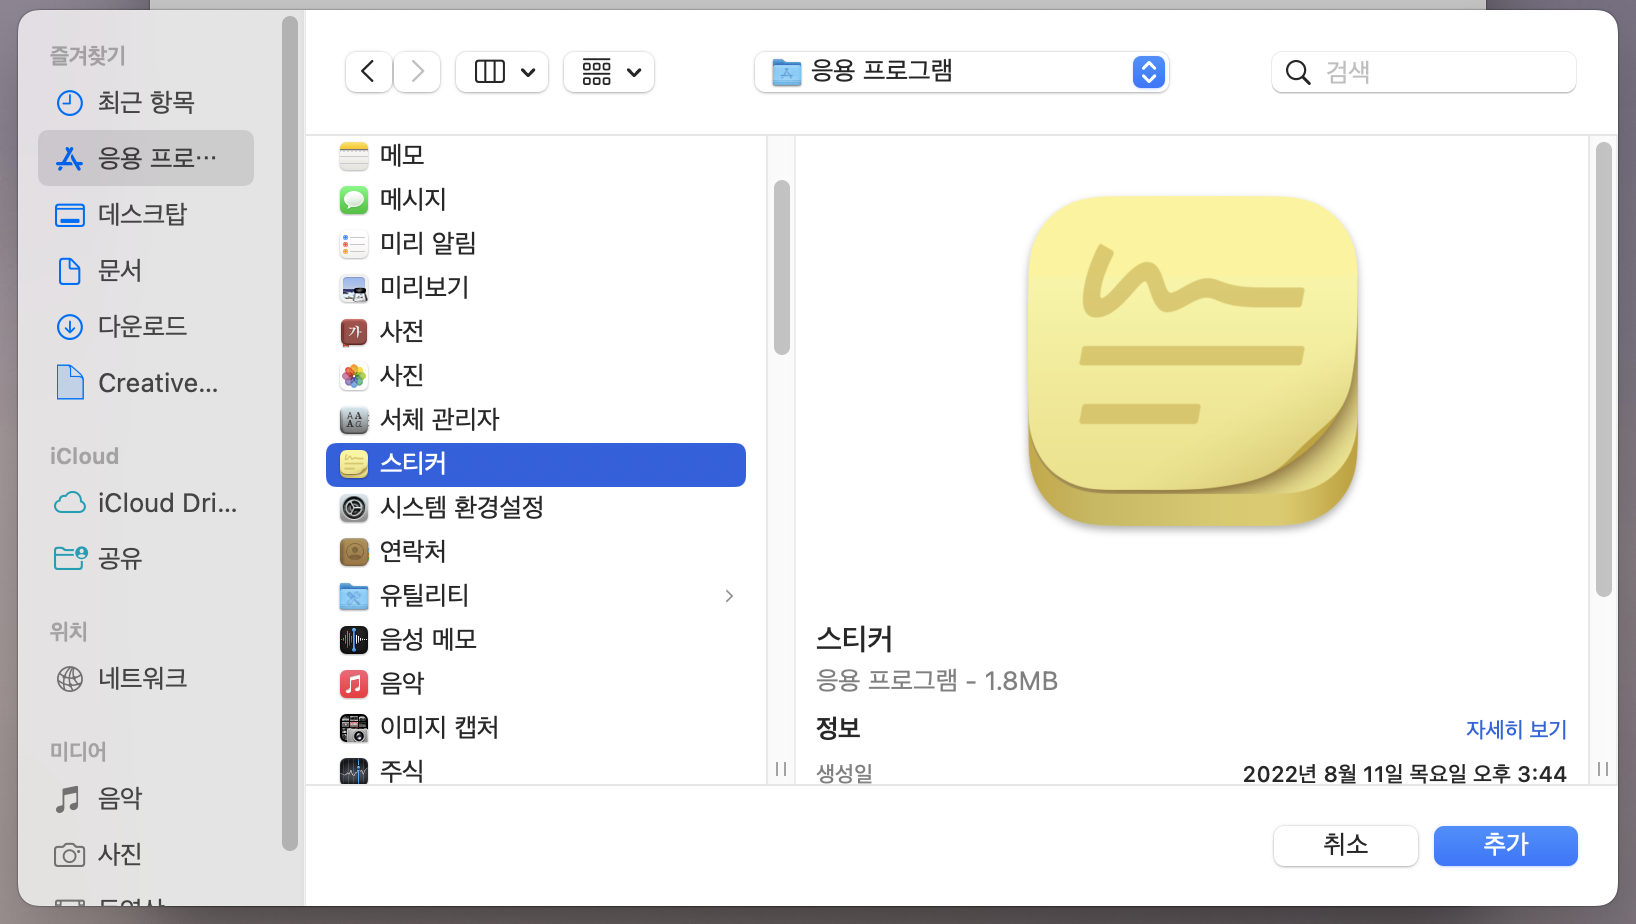Open the column view mode dropdown

pyautogui.click(x=502, y=72)
